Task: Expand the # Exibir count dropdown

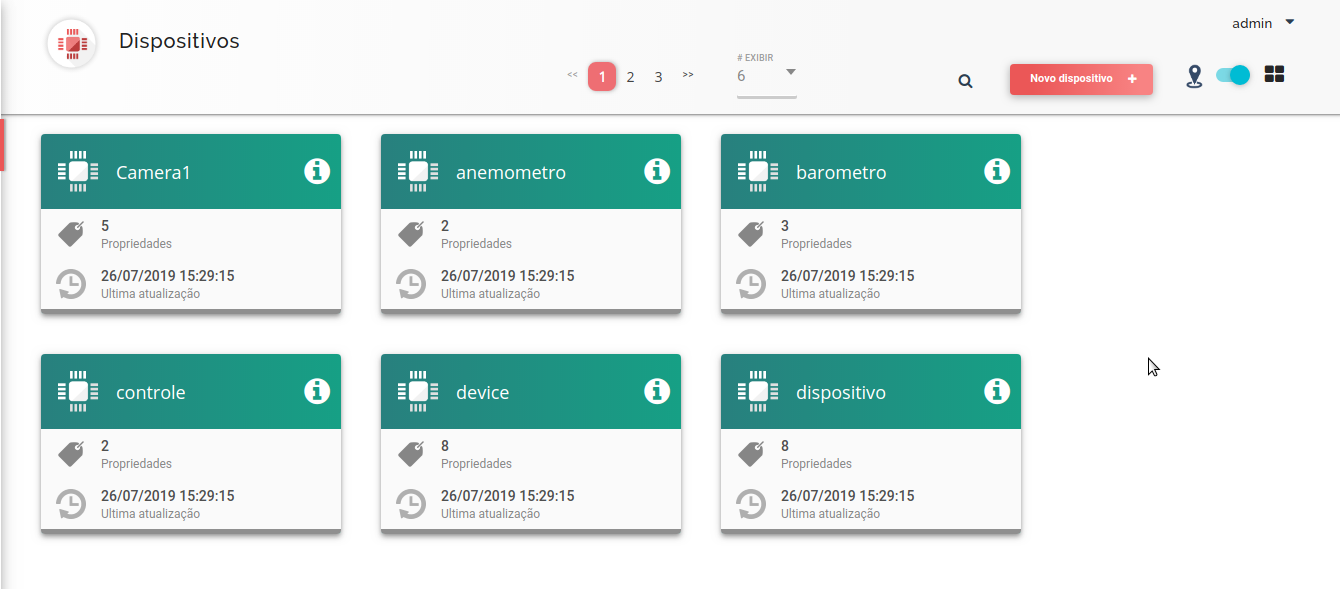Action: click(766, 76)
